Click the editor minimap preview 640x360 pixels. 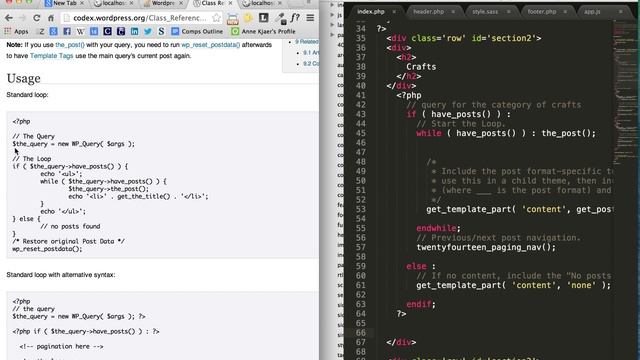click(624, 92)
